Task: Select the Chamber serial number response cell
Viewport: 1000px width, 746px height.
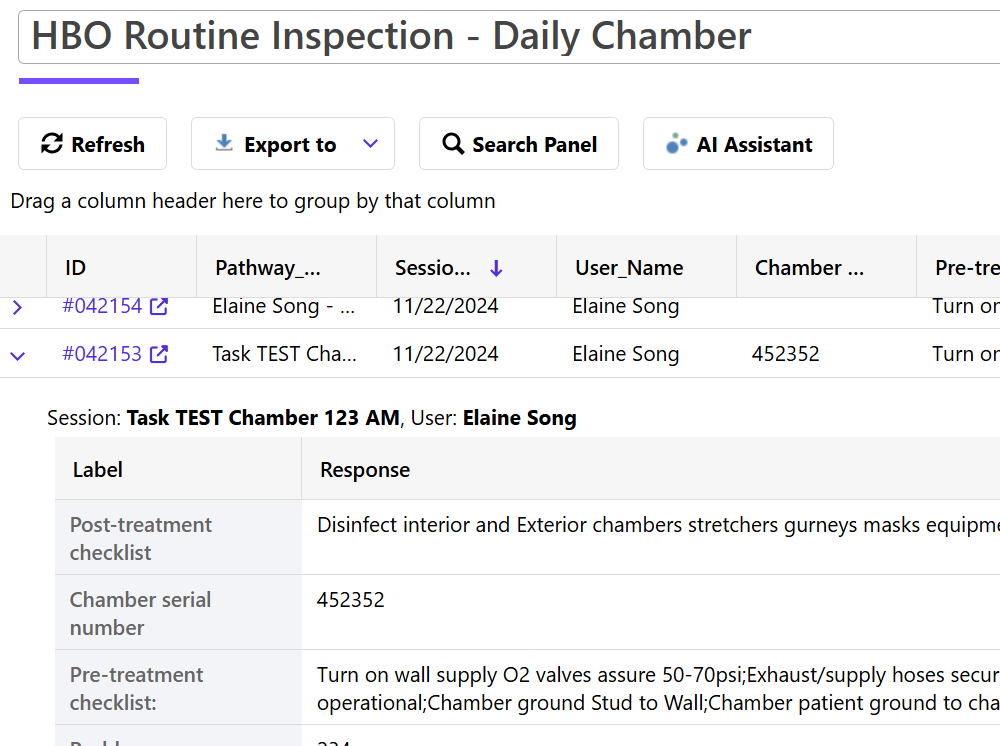Action: point(350,599)
